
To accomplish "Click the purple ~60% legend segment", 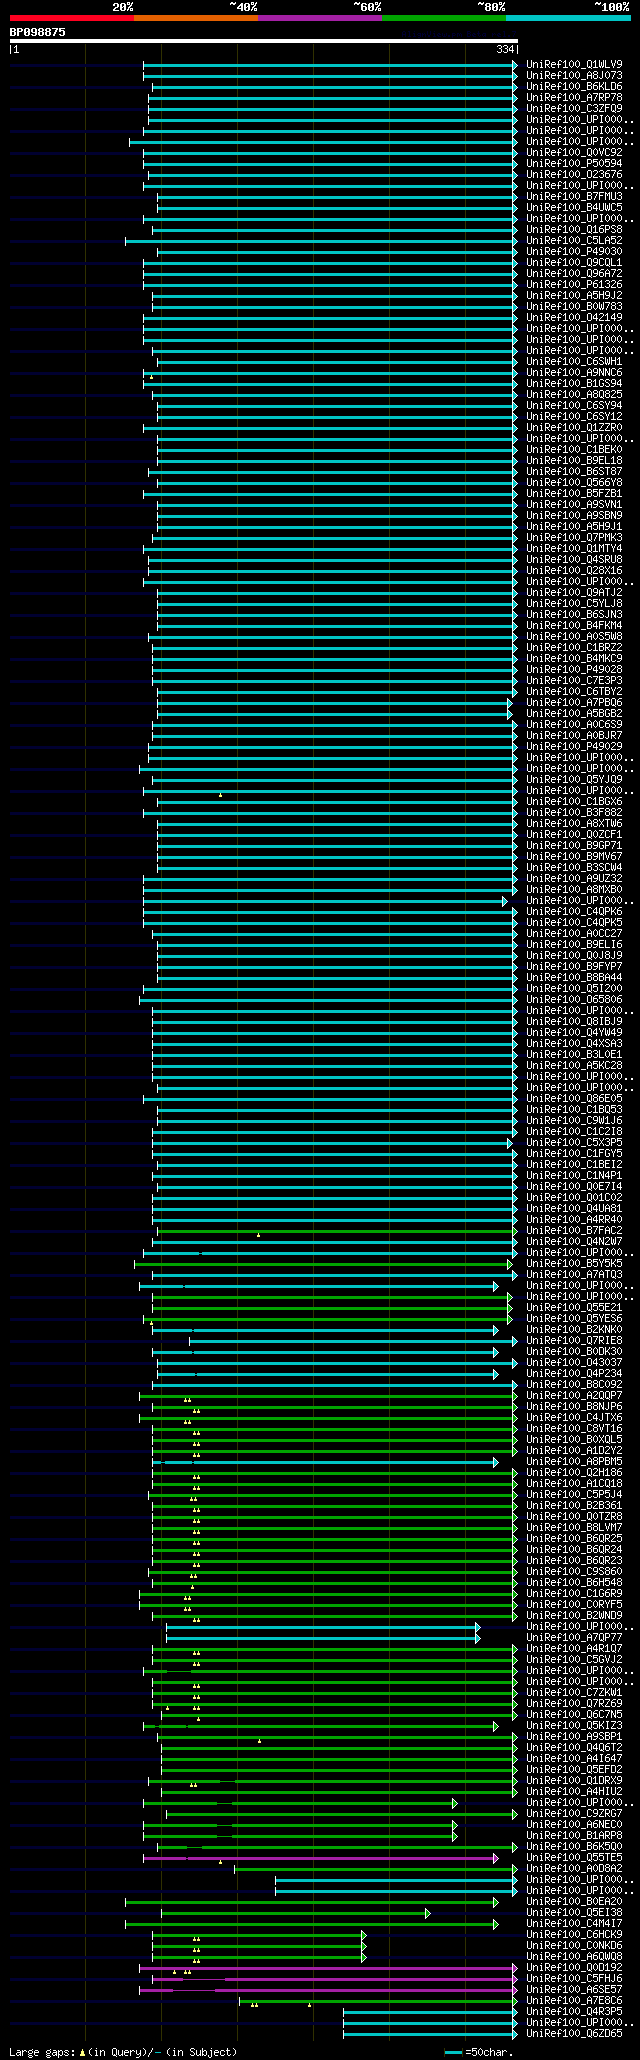I will tap(319, 18).
